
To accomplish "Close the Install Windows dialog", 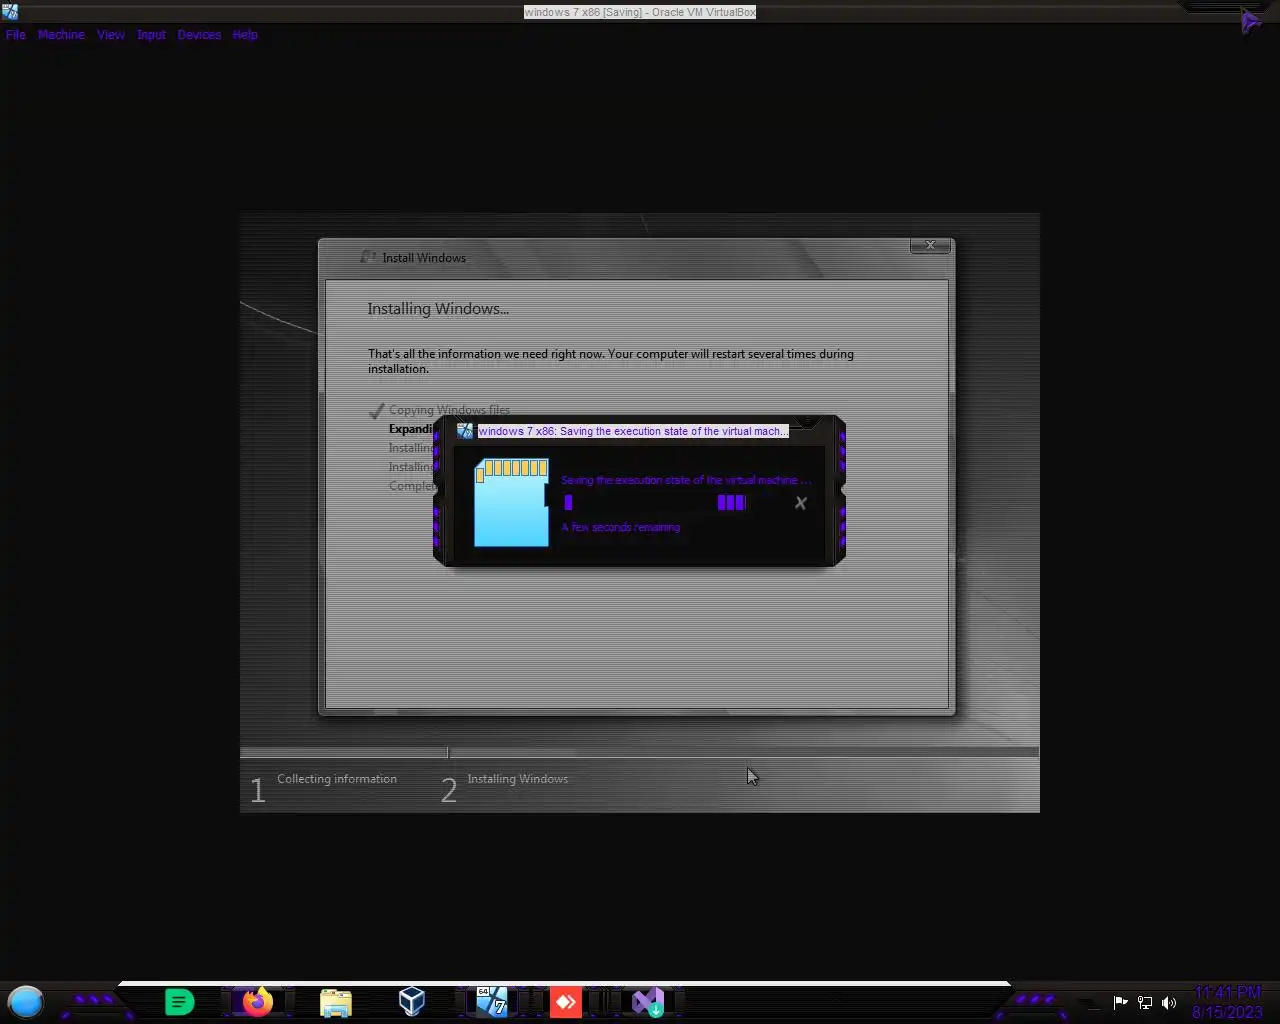I will pyautogui.click(x=930, y=245).
